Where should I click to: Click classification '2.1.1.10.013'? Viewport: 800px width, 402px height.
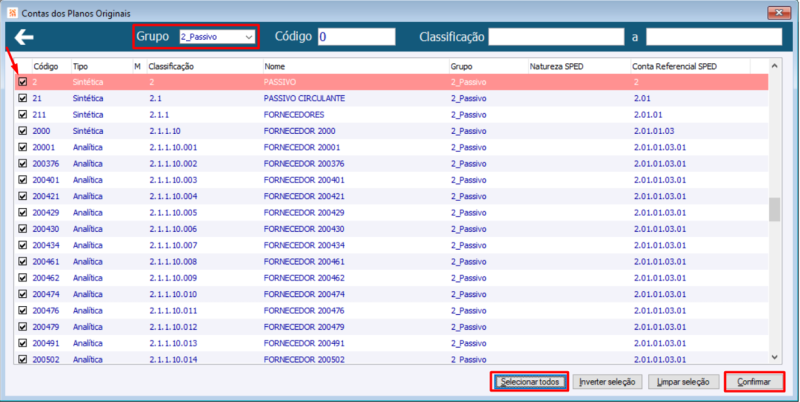[173, 343]
